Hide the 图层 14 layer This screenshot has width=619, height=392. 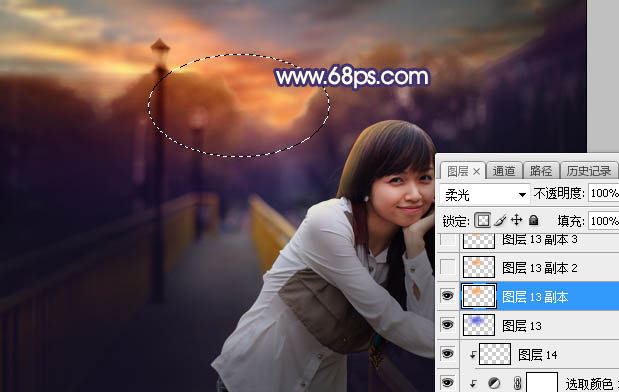pyautogui.click(x=448, y=354)
